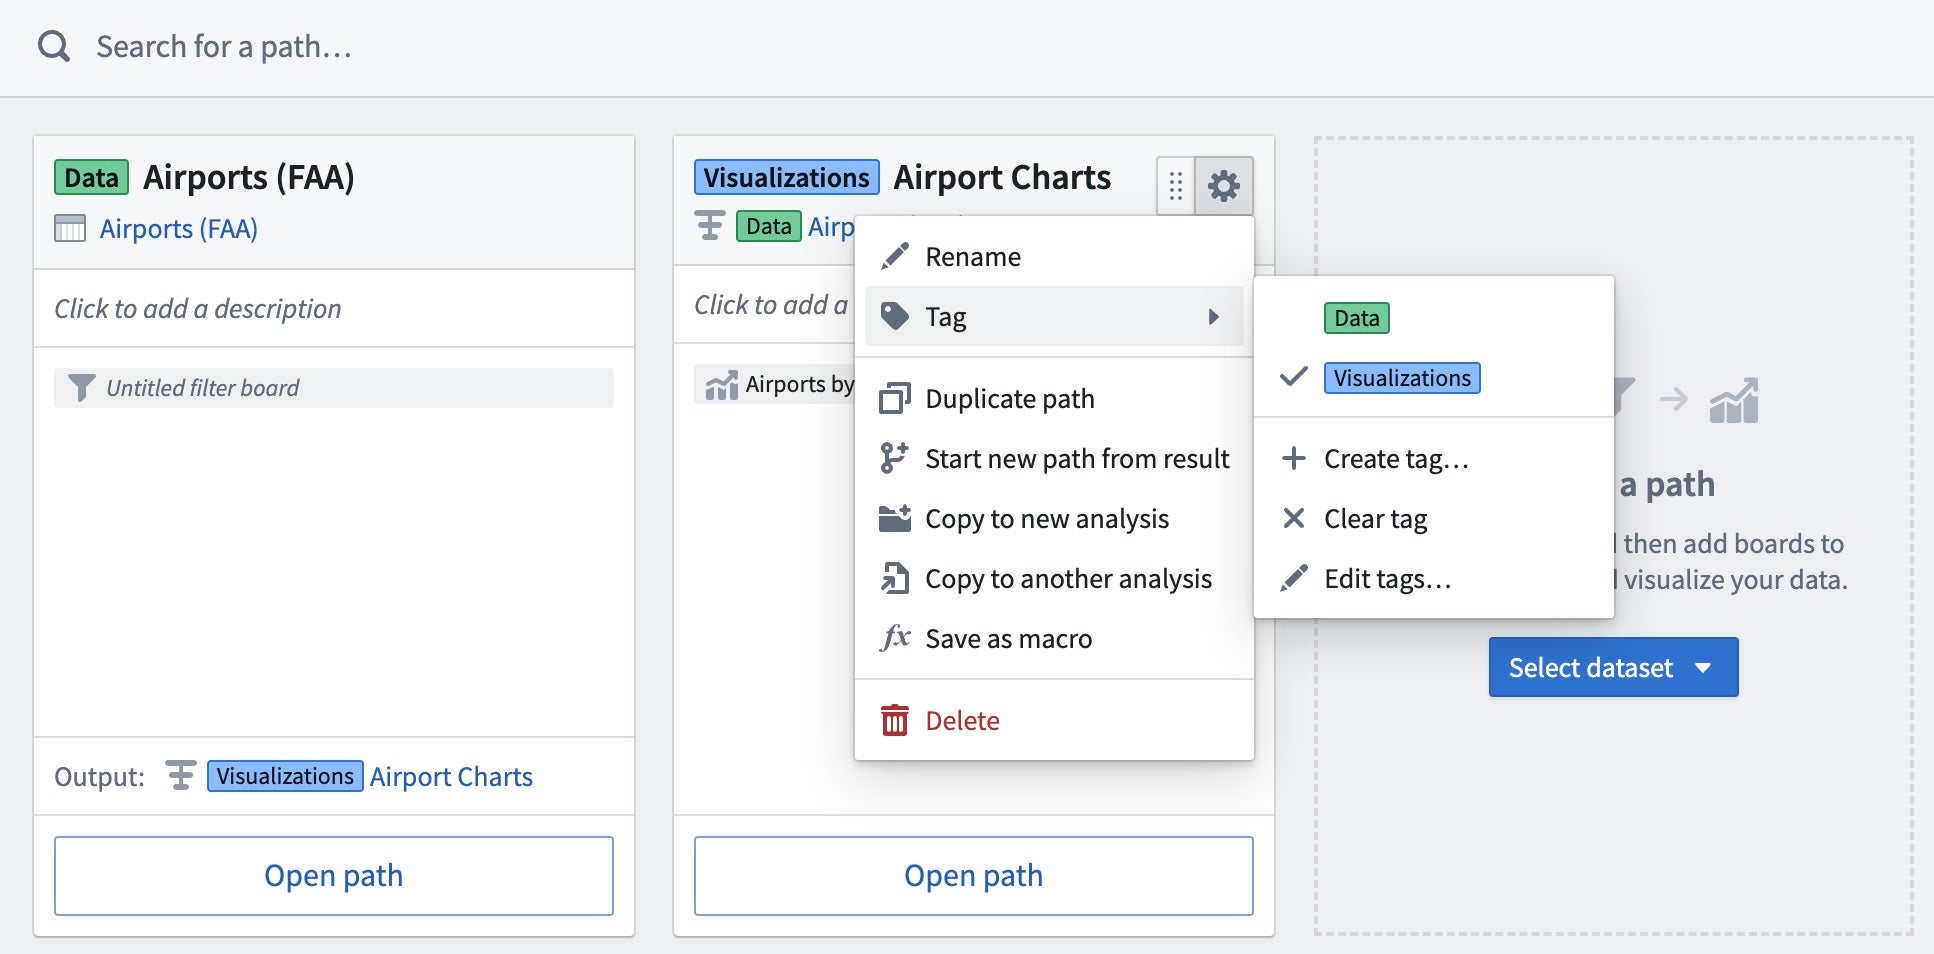Click the folder icon for Copy to new analysis
1934x954 pixels.
pos(894,518)
